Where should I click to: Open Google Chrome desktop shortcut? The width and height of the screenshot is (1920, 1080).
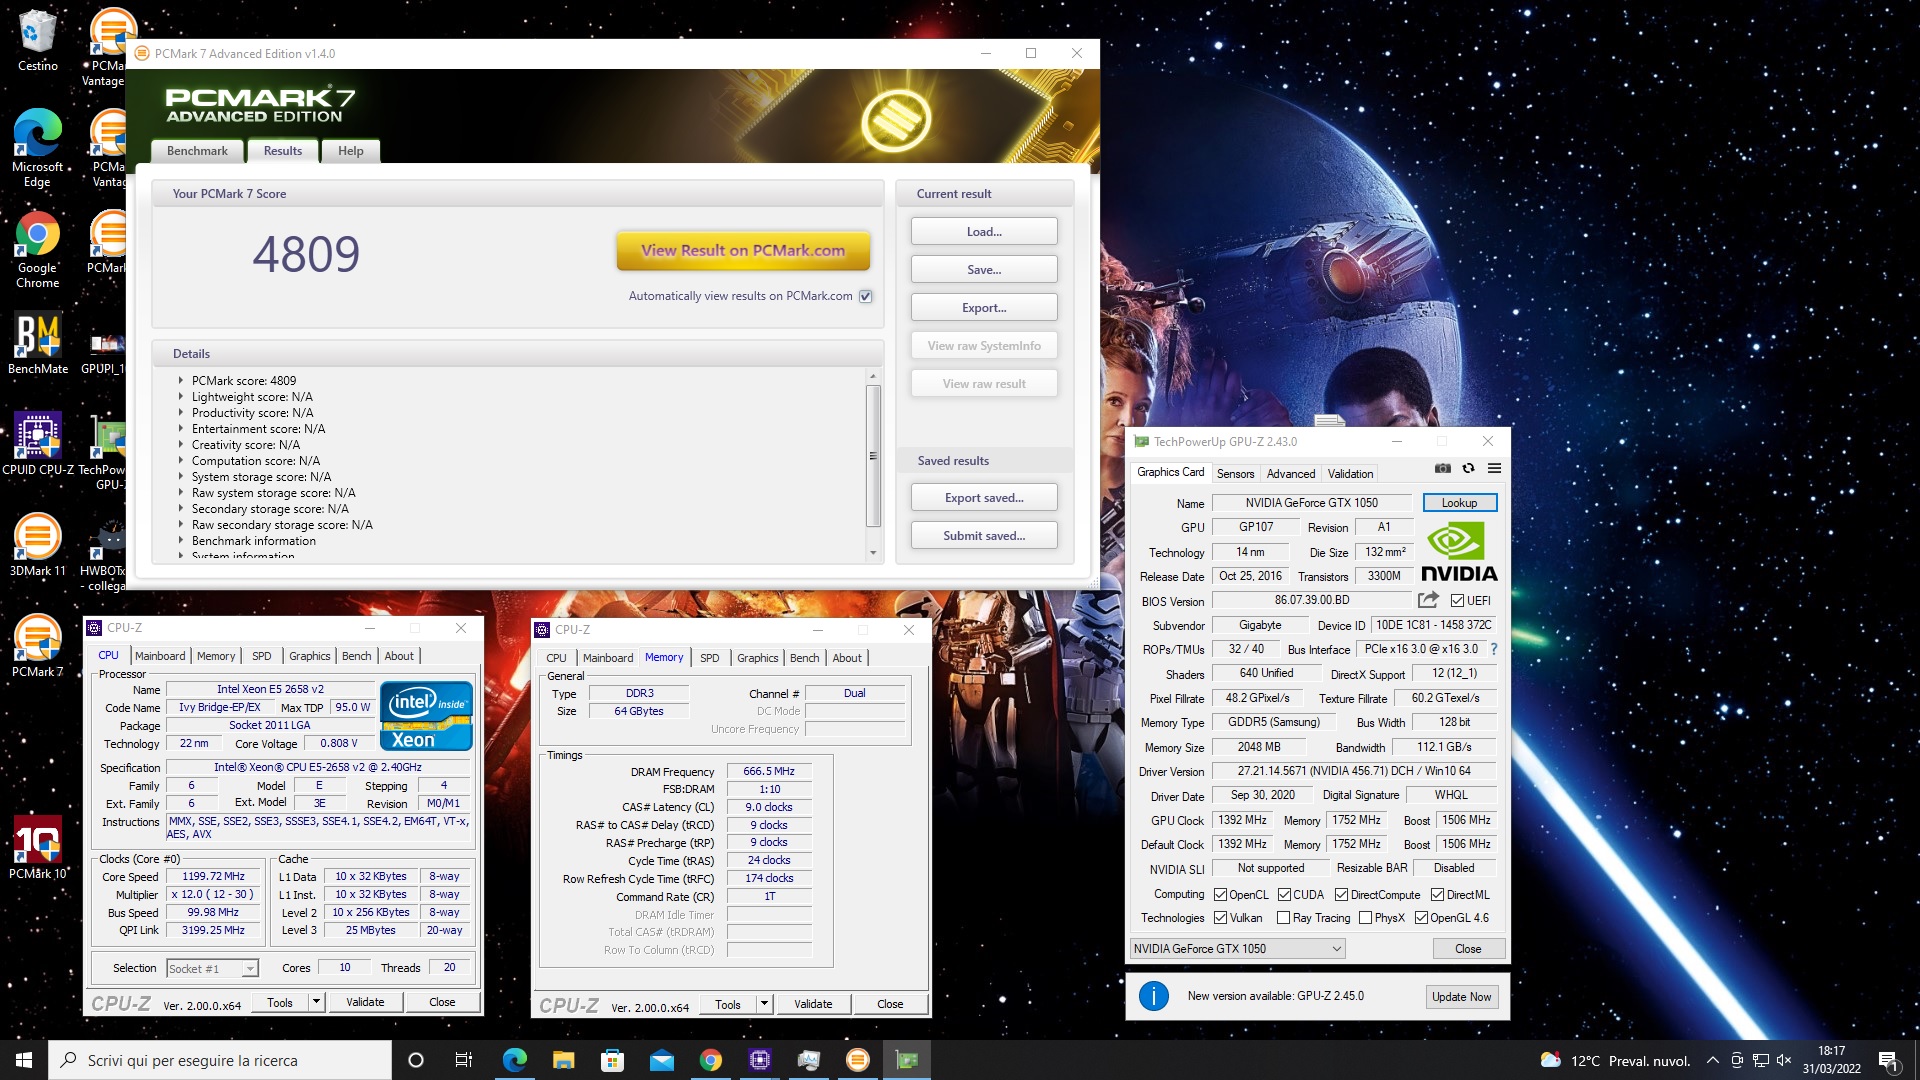click(37, 249)
